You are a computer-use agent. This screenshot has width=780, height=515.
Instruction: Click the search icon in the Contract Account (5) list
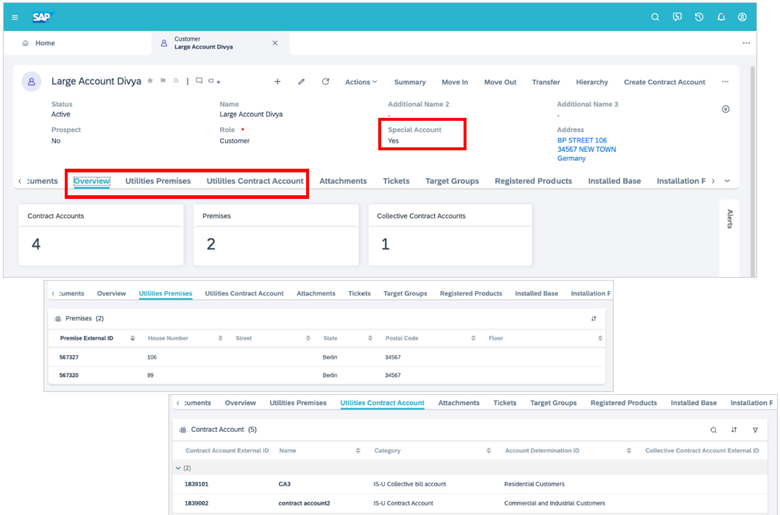pos(713,430)
